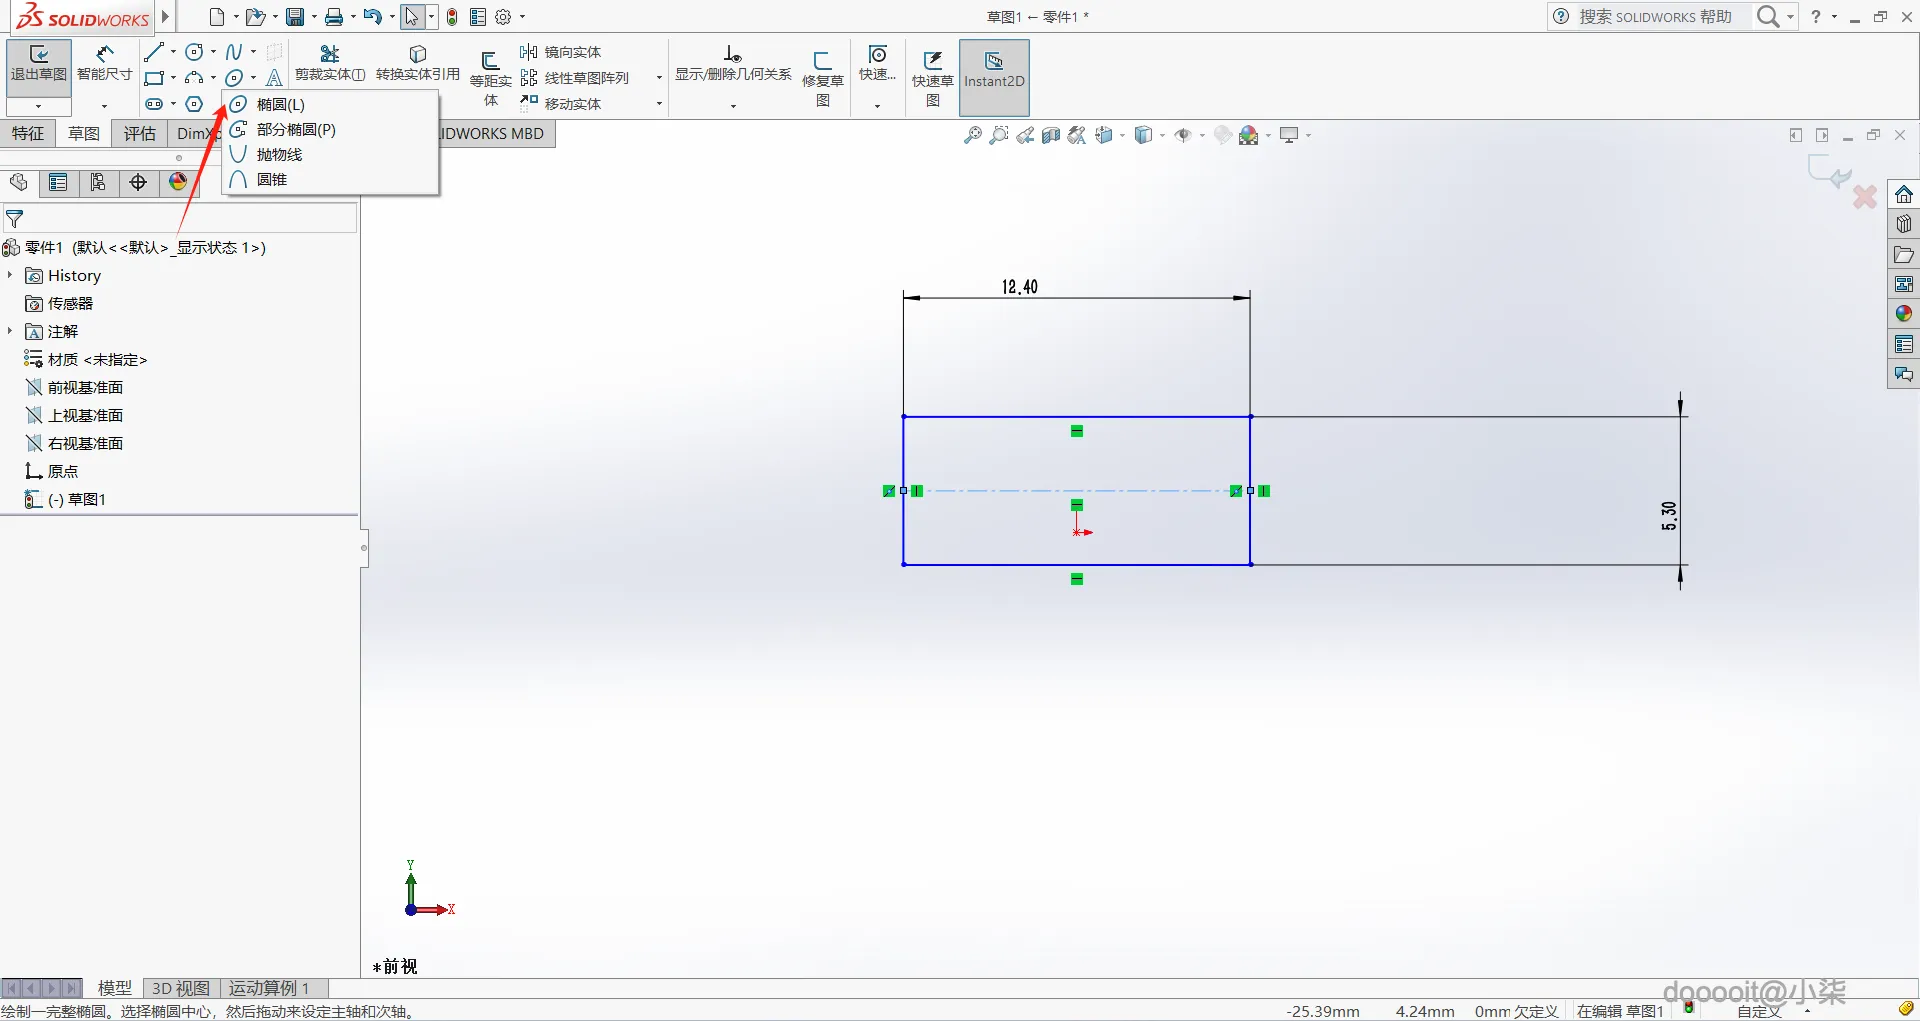Select the Corner Rectangle tool

[153, 78]
